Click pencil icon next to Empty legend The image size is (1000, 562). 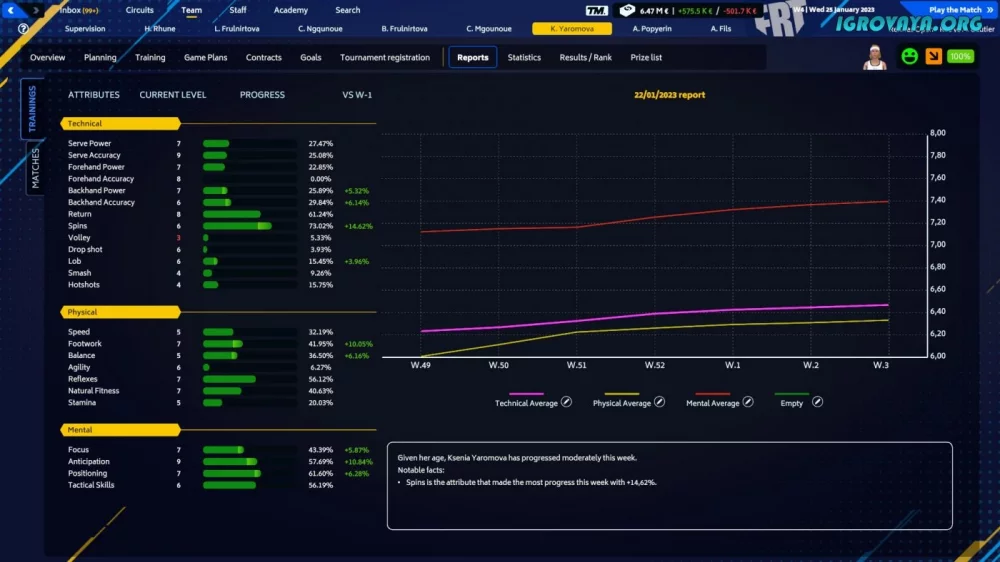pos(817,402)
